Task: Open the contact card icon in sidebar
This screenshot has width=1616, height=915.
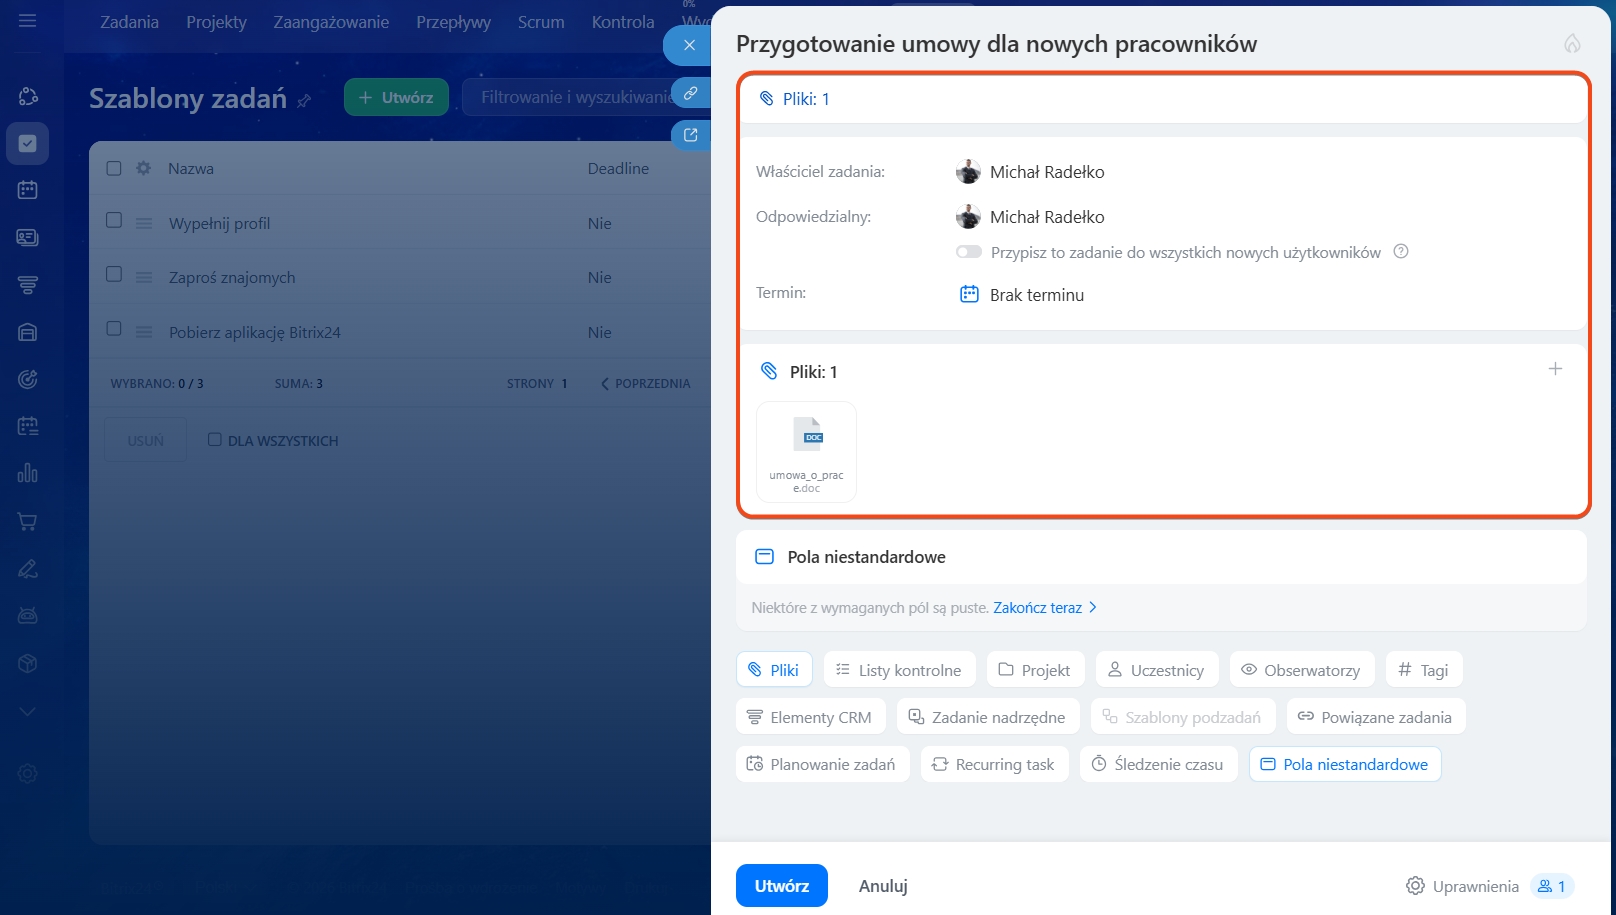Action: tap(28, 237)
